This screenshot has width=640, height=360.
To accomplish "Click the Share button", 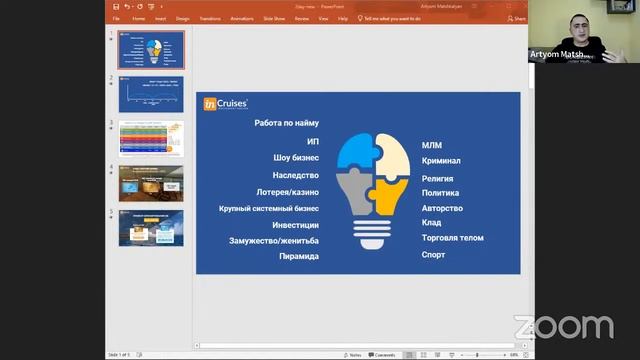I will (517, 19).
